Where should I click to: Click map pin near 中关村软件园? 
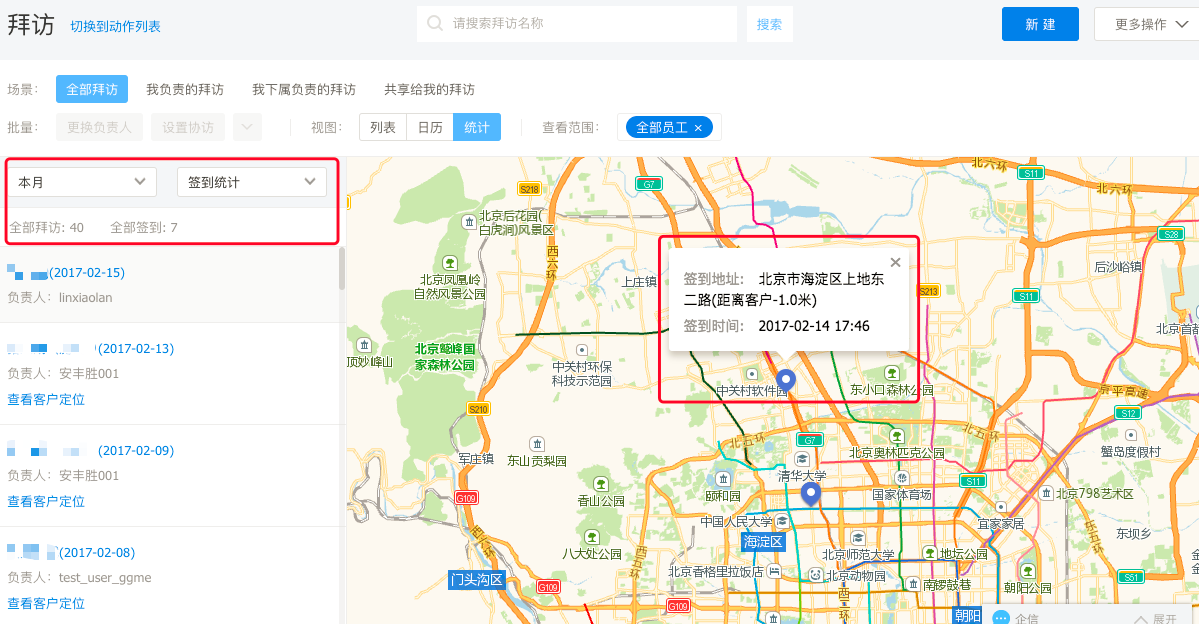787,380
